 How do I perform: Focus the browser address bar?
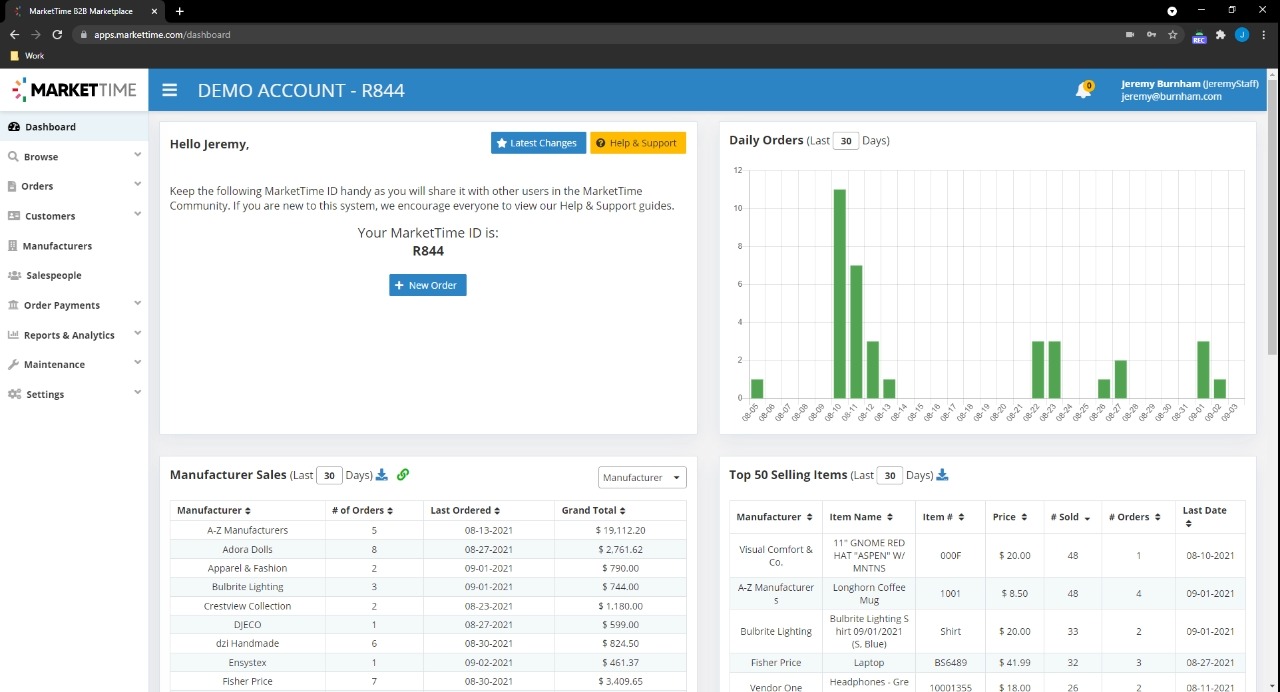(x=600, y=34)
